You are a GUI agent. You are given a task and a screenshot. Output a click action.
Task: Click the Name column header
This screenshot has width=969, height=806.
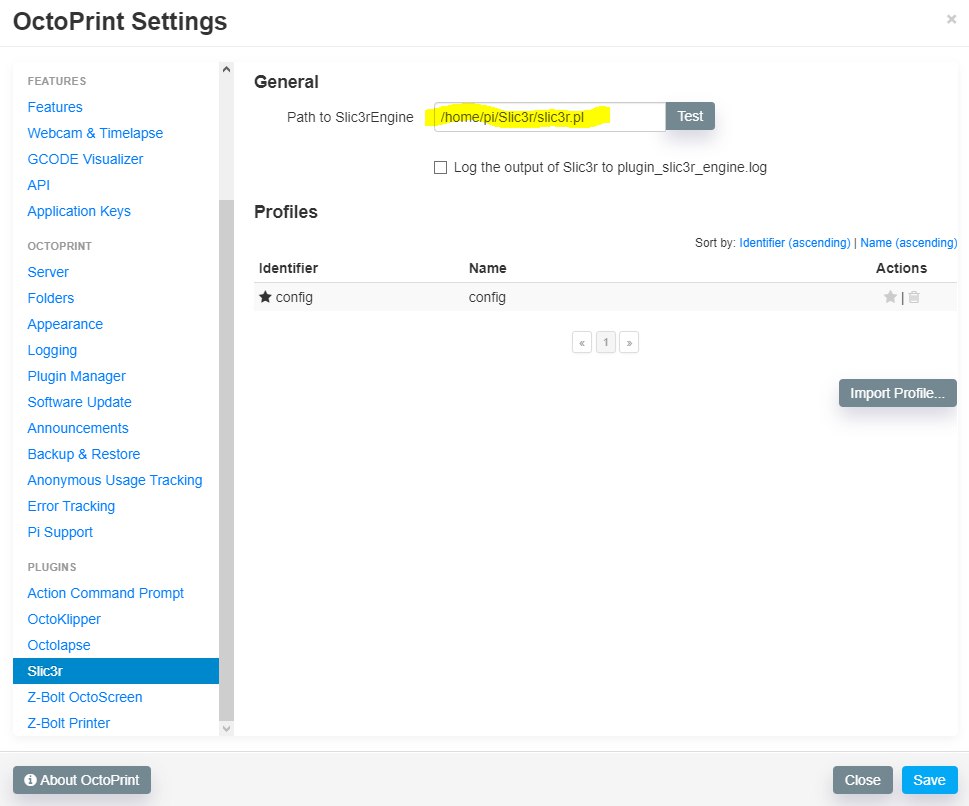[x=488, y=268]
